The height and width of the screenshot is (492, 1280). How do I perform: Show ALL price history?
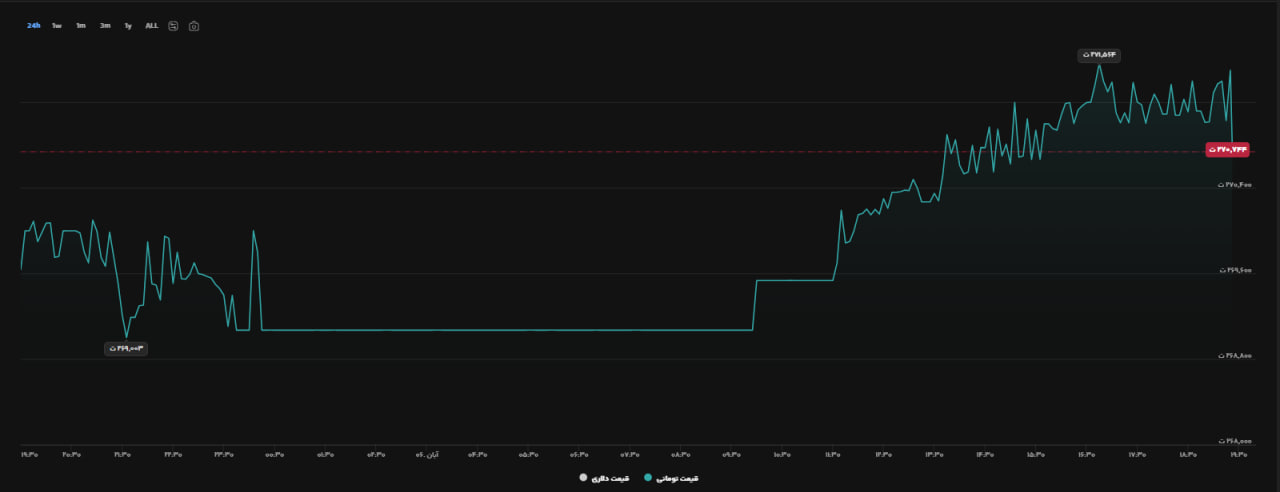[x=152, y=26]
